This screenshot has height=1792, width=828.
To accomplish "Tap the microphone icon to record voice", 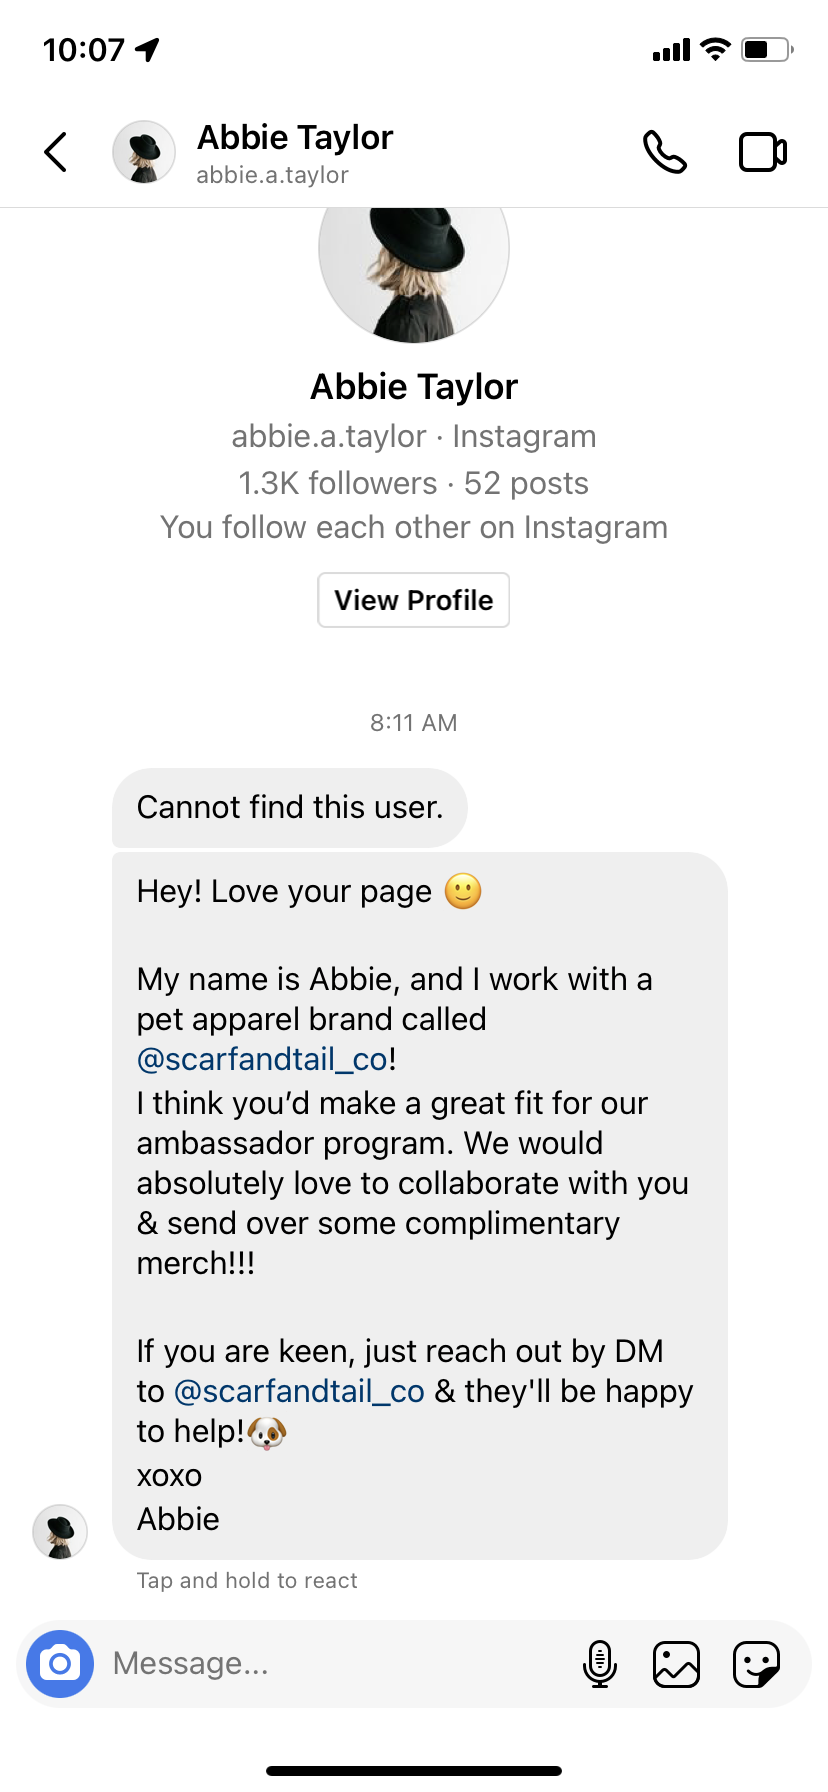I will click(x=599, y=1664).
